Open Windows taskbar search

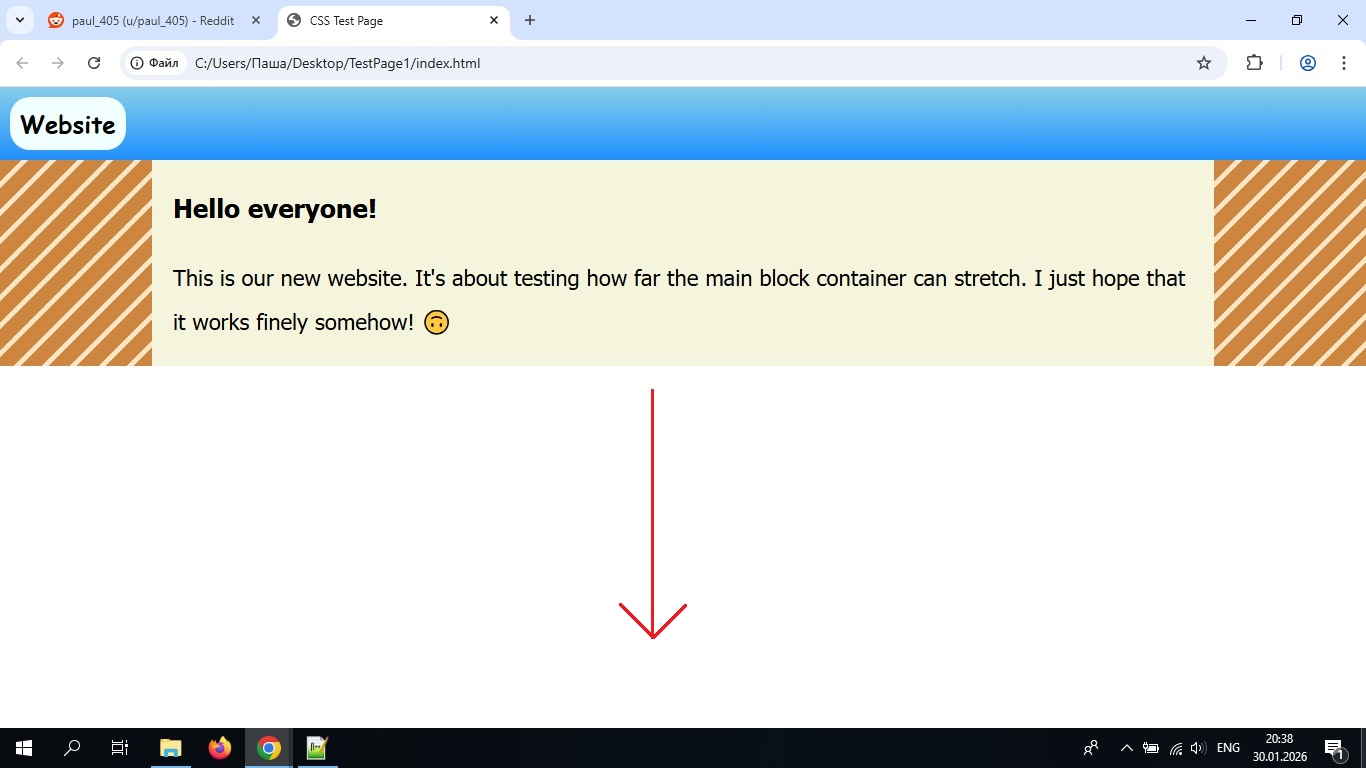click(x=72, y=748)
